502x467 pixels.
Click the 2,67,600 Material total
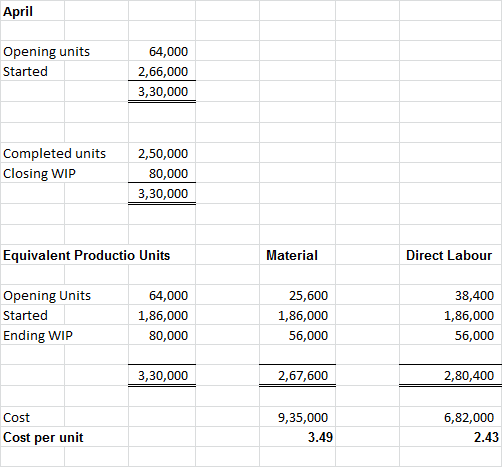click(x=303, y=375)
